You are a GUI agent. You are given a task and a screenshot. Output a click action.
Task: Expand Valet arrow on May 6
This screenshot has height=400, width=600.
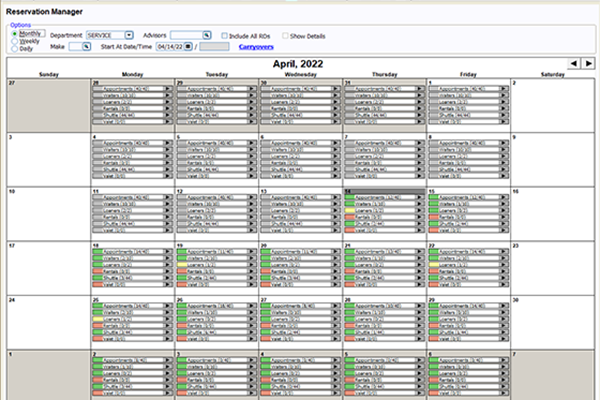coord(504,393)
